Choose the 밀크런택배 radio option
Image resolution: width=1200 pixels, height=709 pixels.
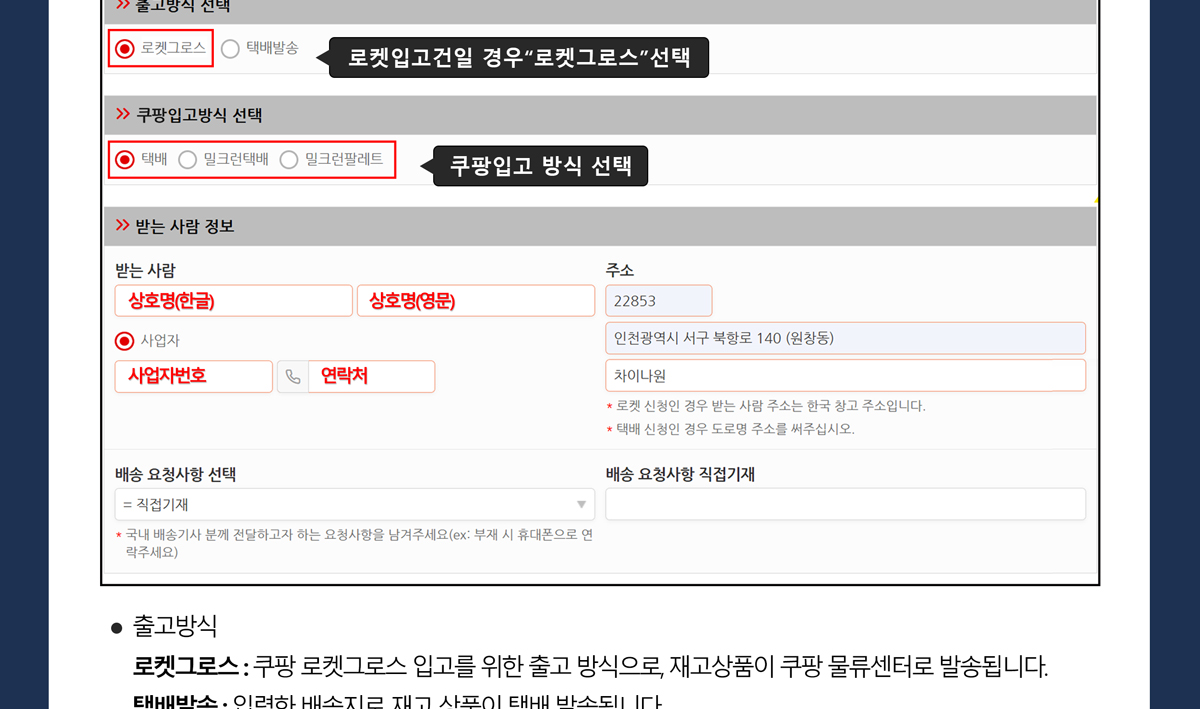pos(188,160)
